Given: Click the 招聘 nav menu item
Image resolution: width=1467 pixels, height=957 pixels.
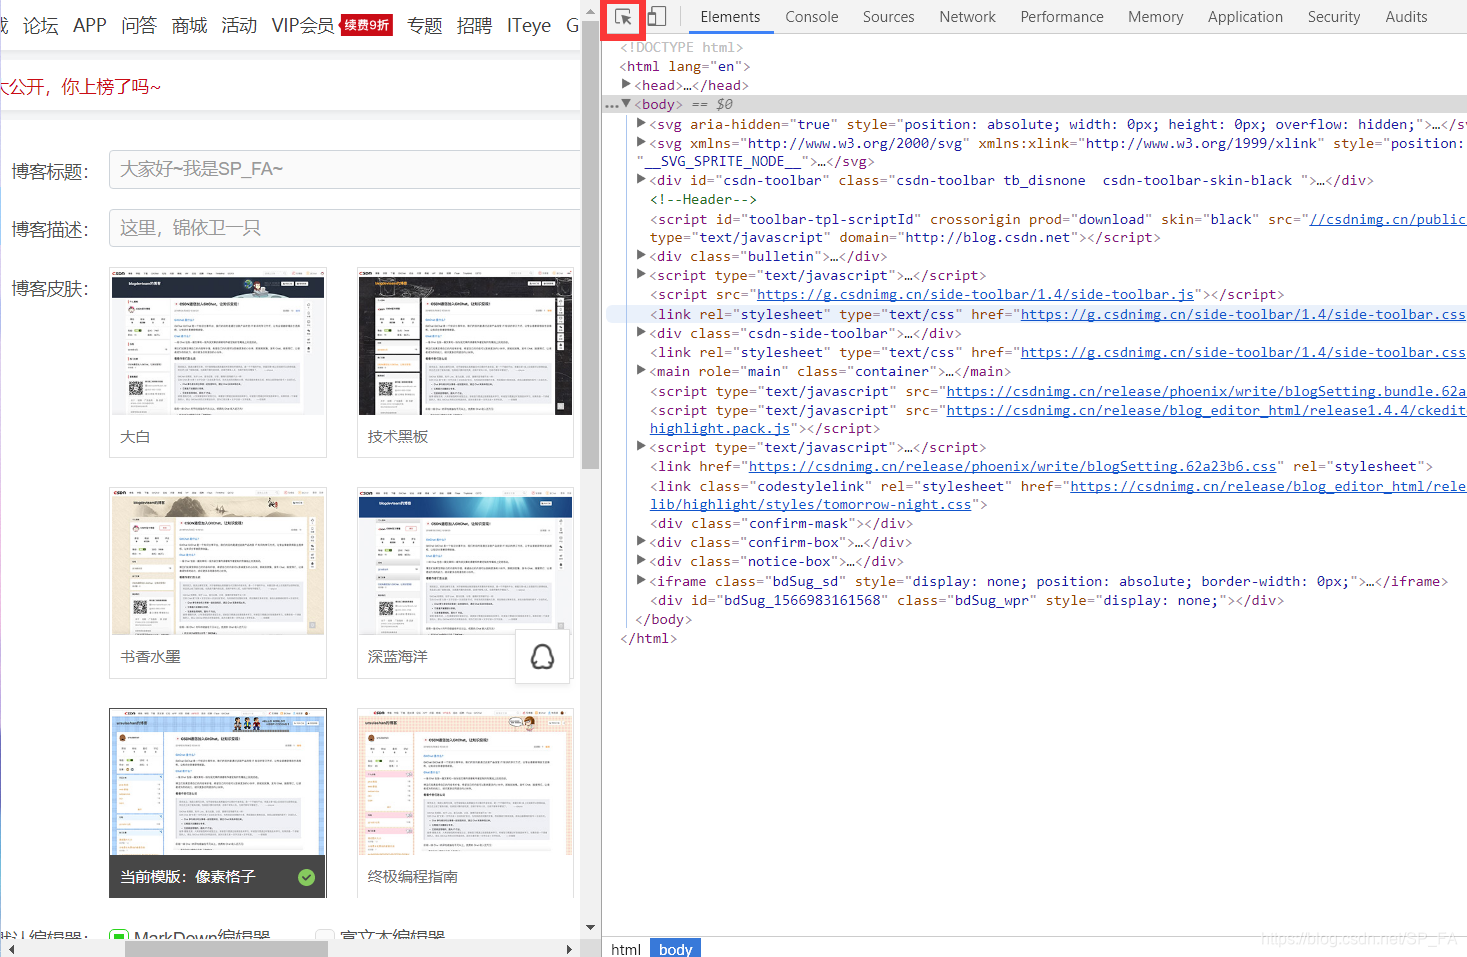Looking at the screenshot, I should tap(474, 25).
